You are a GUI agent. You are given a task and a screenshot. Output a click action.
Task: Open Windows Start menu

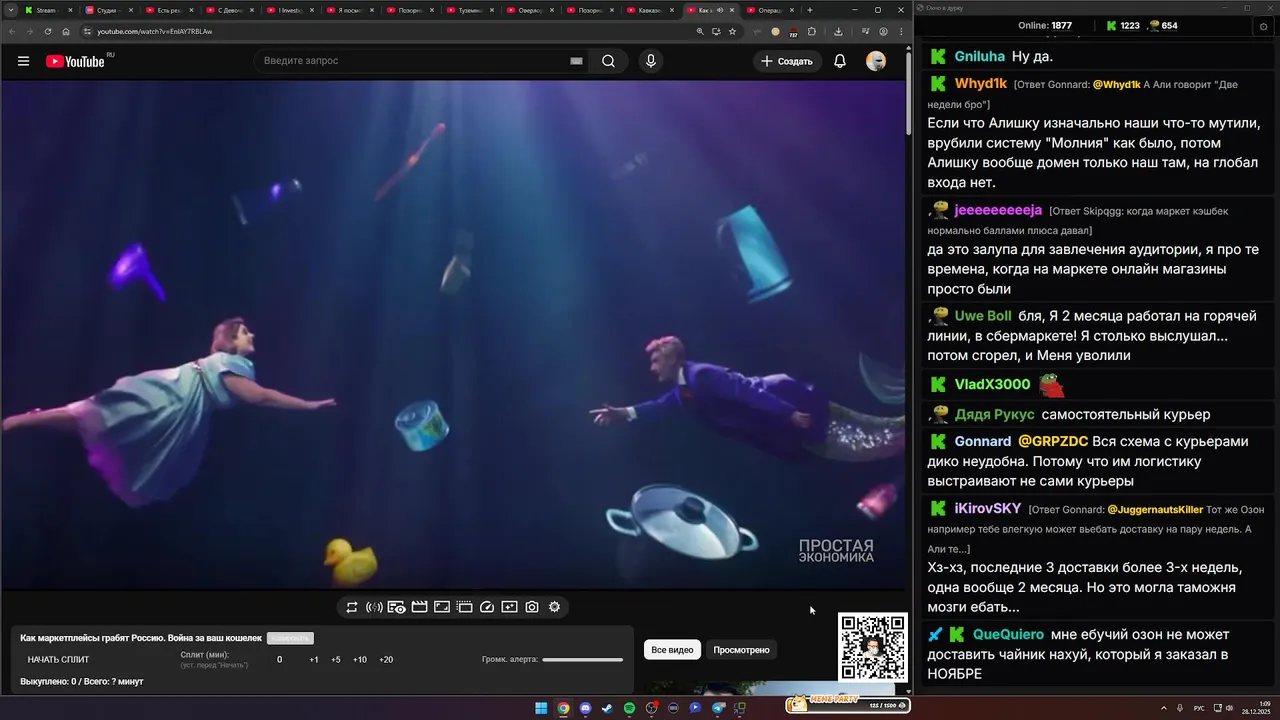(541, 708)
